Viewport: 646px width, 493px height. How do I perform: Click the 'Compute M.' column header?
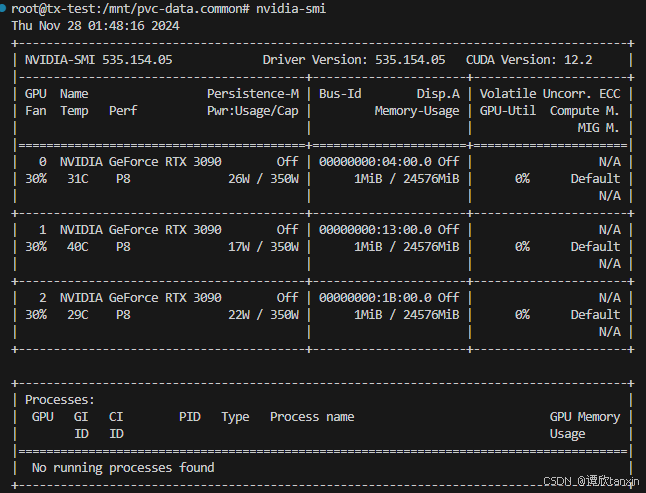[x=585, y=110]
